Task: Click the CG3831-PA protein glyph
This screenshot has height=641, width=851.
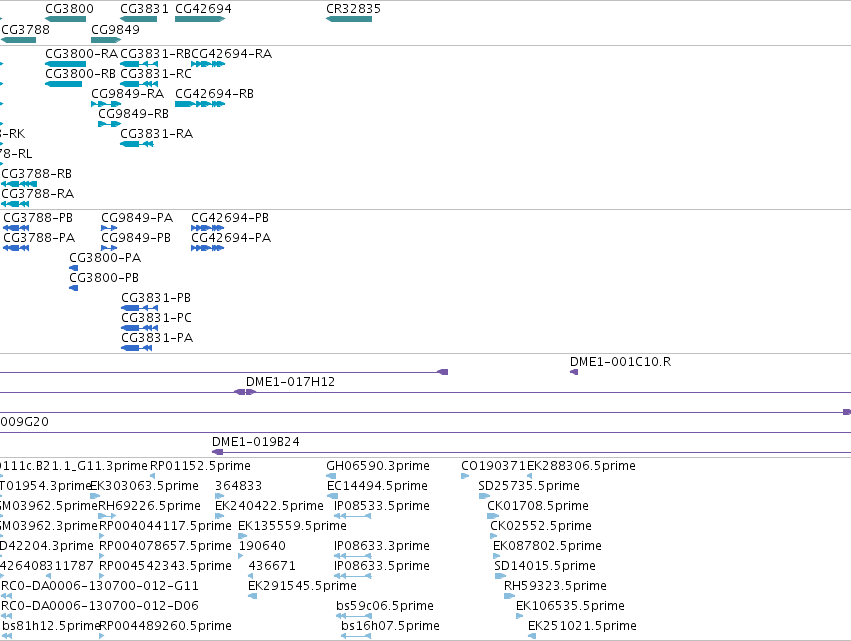Action: click(137, 348)
